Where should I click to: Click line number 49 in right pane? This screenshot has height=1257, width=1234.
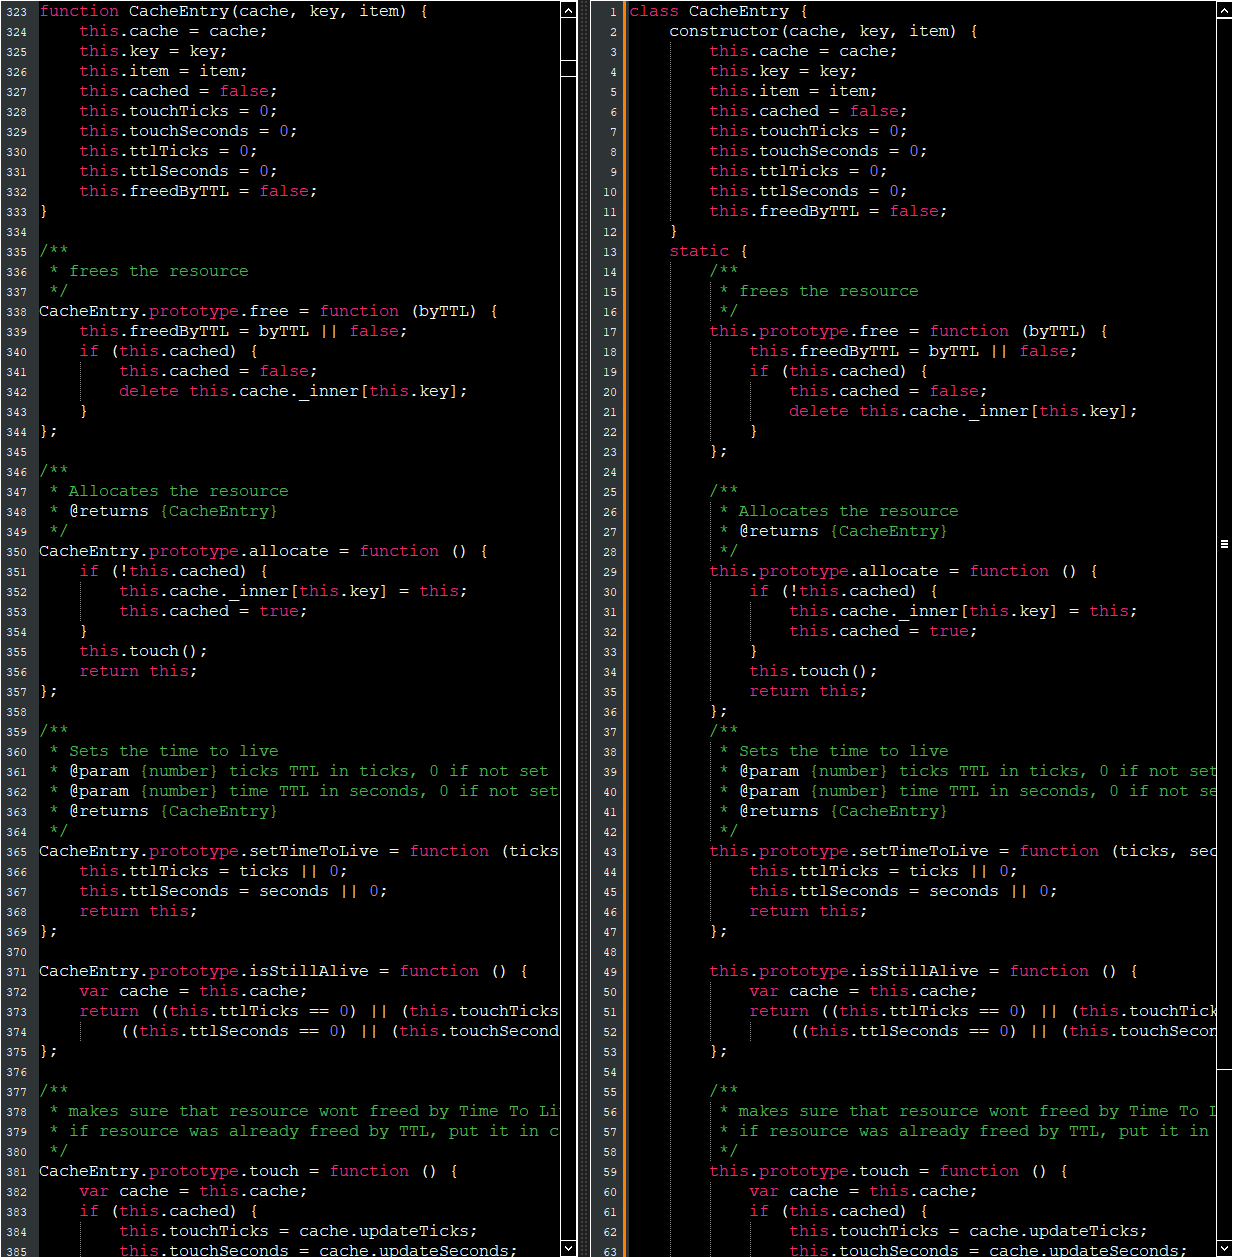610,972
